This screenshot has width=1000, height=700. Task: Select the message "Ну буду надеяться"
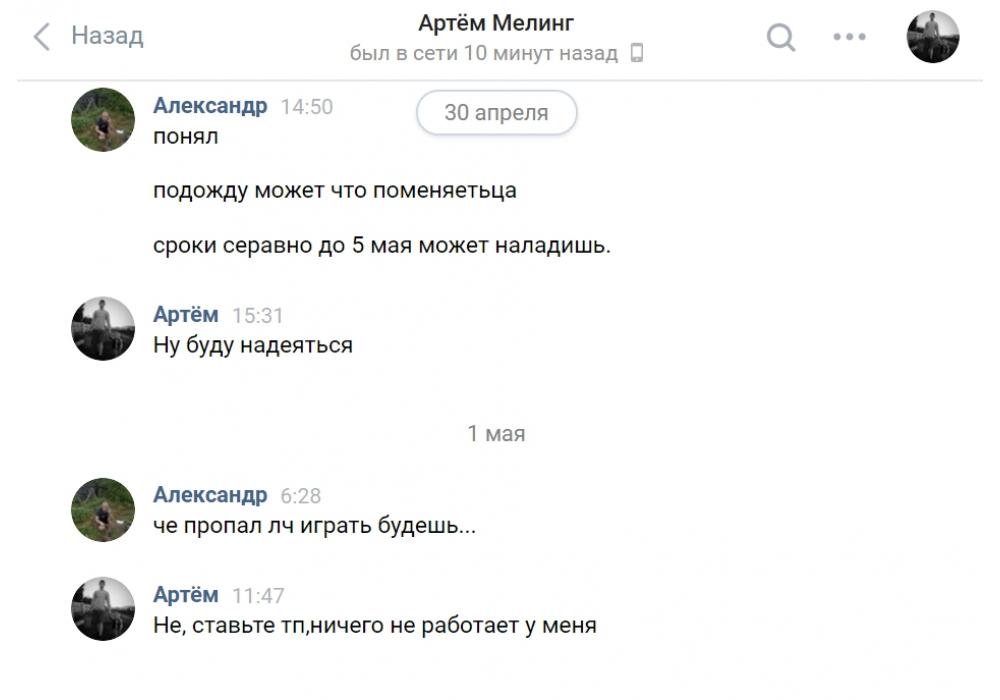pos(253,346)
